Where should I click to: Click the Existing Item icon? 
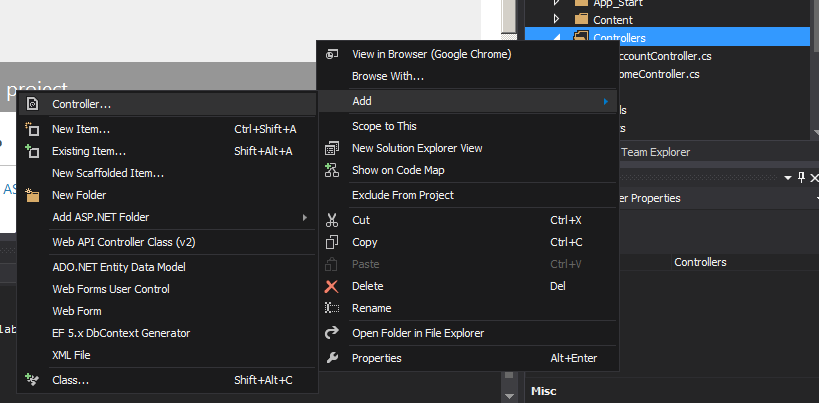click(x=32, y=151)
